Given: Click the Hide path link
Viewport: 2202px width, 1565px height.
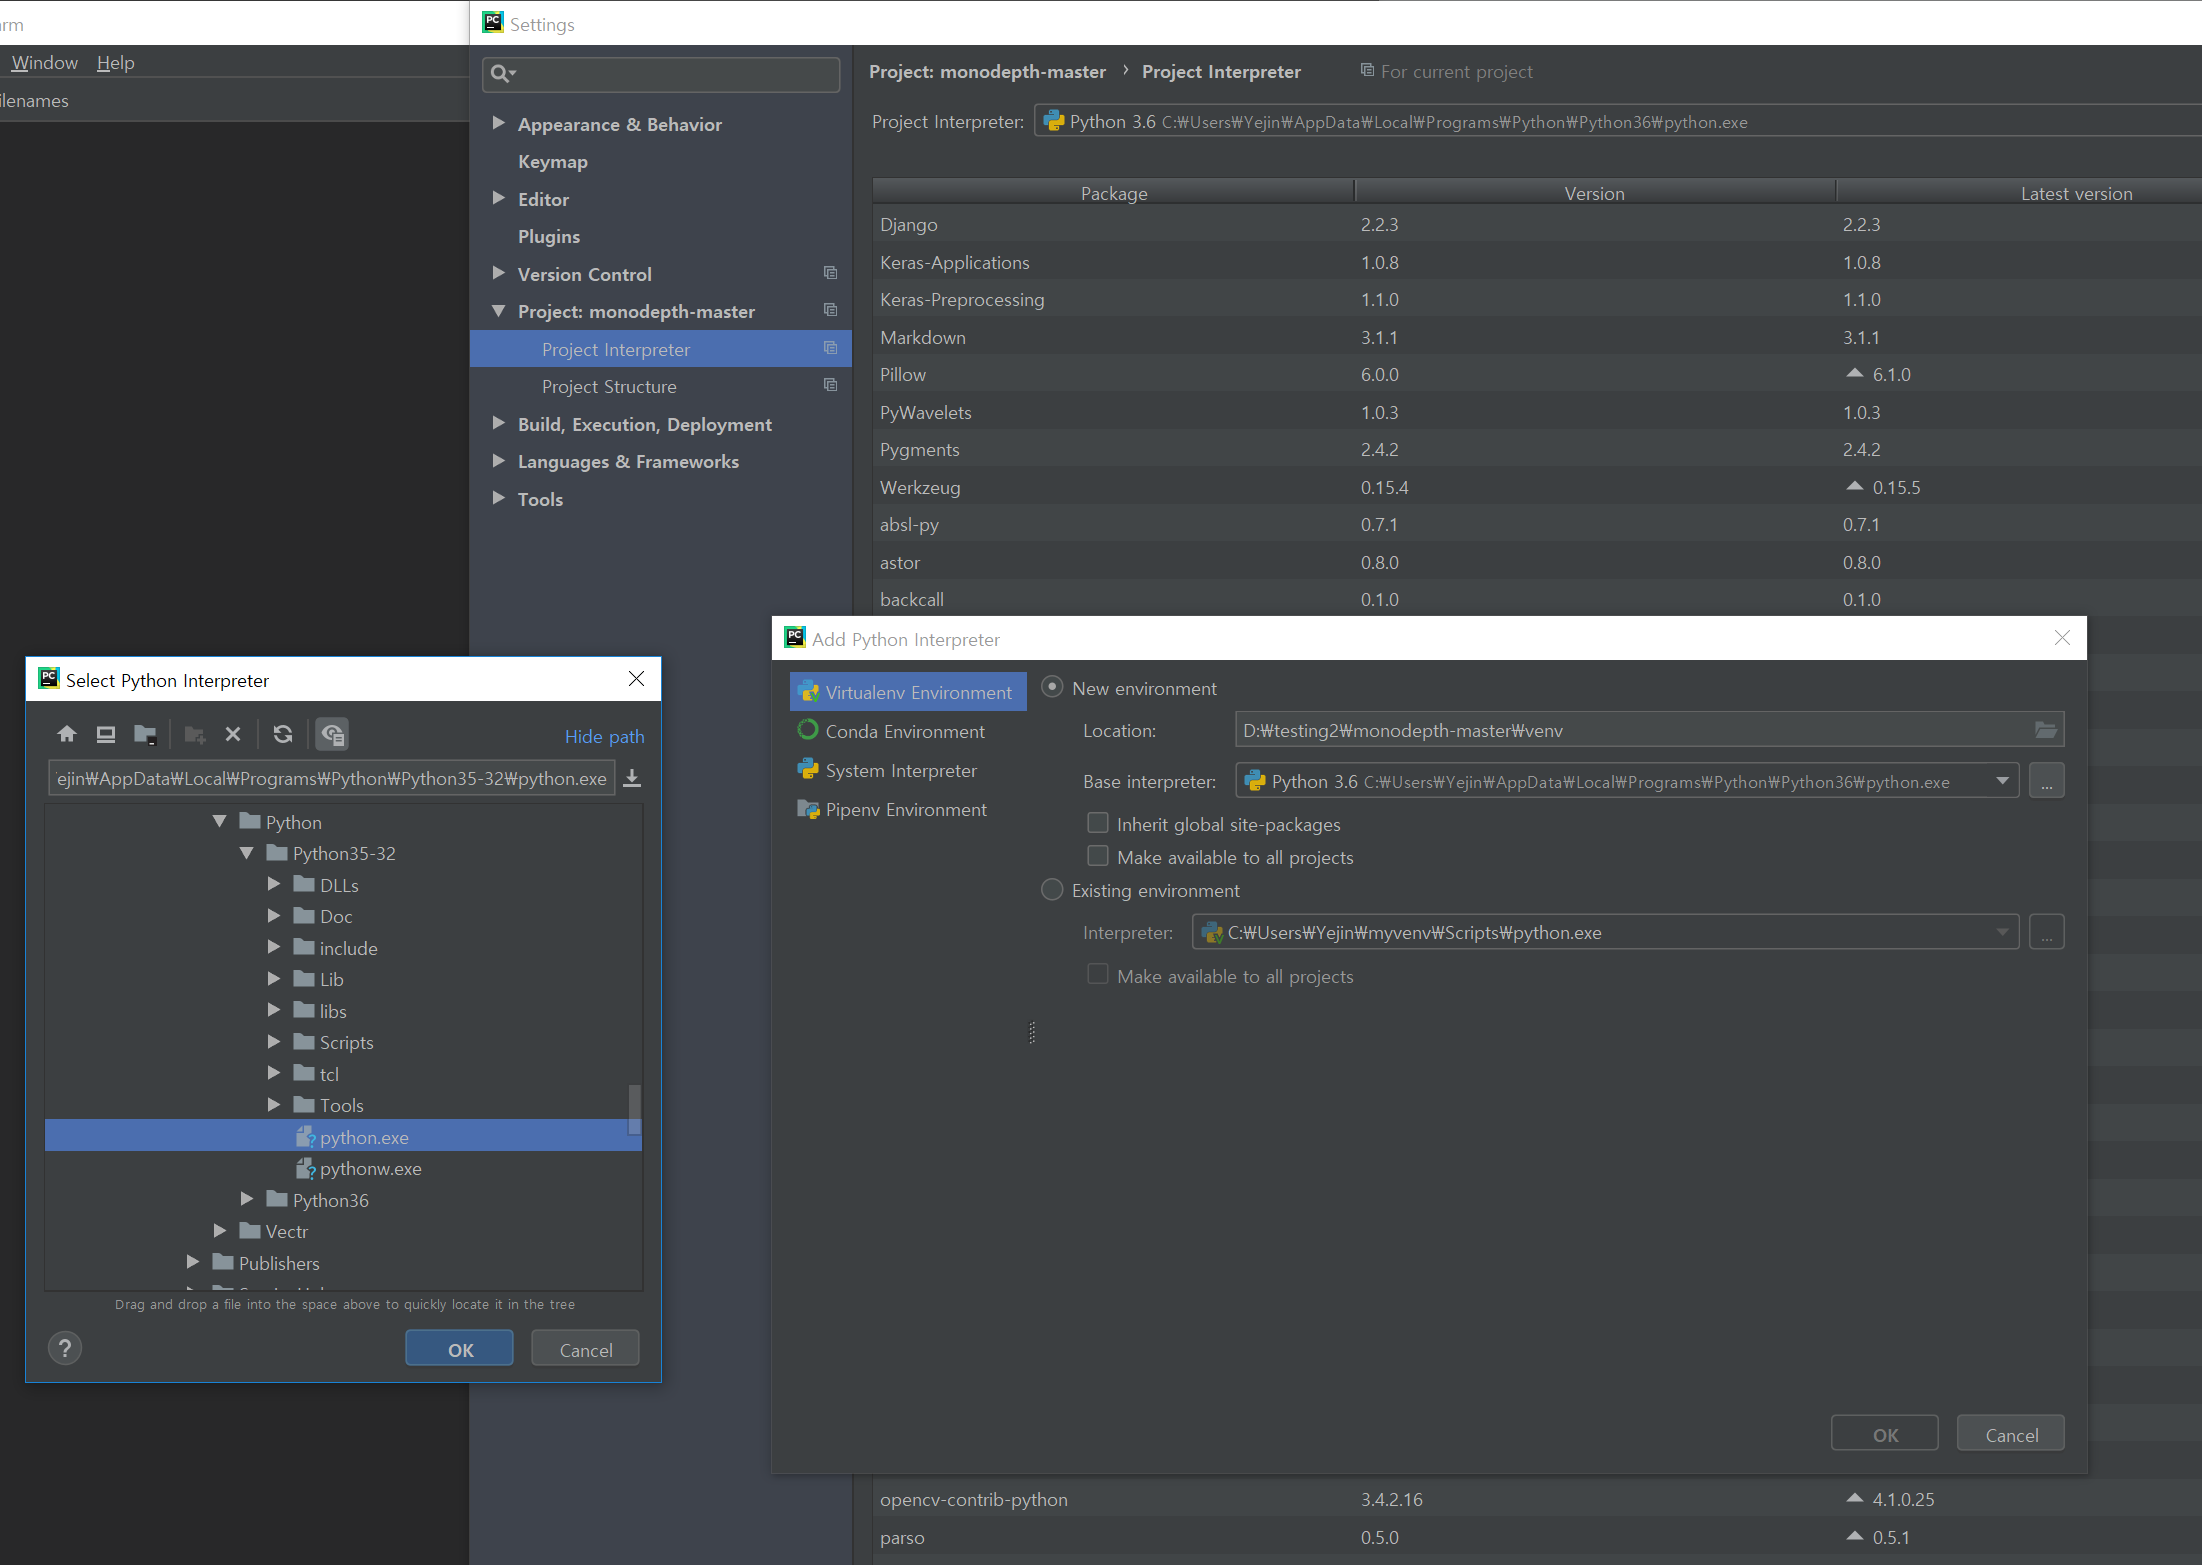Looking at the screenshot, I should (604, 737).
